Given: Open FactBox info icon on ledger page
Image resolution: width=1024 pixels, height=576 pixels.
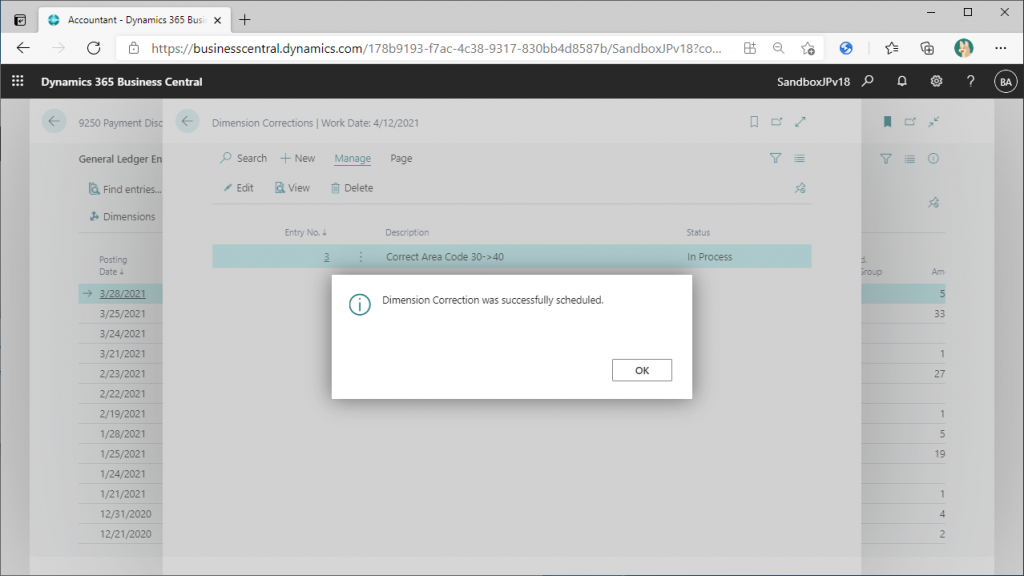Looking at the screenshot, I should (x=933, y=158).
